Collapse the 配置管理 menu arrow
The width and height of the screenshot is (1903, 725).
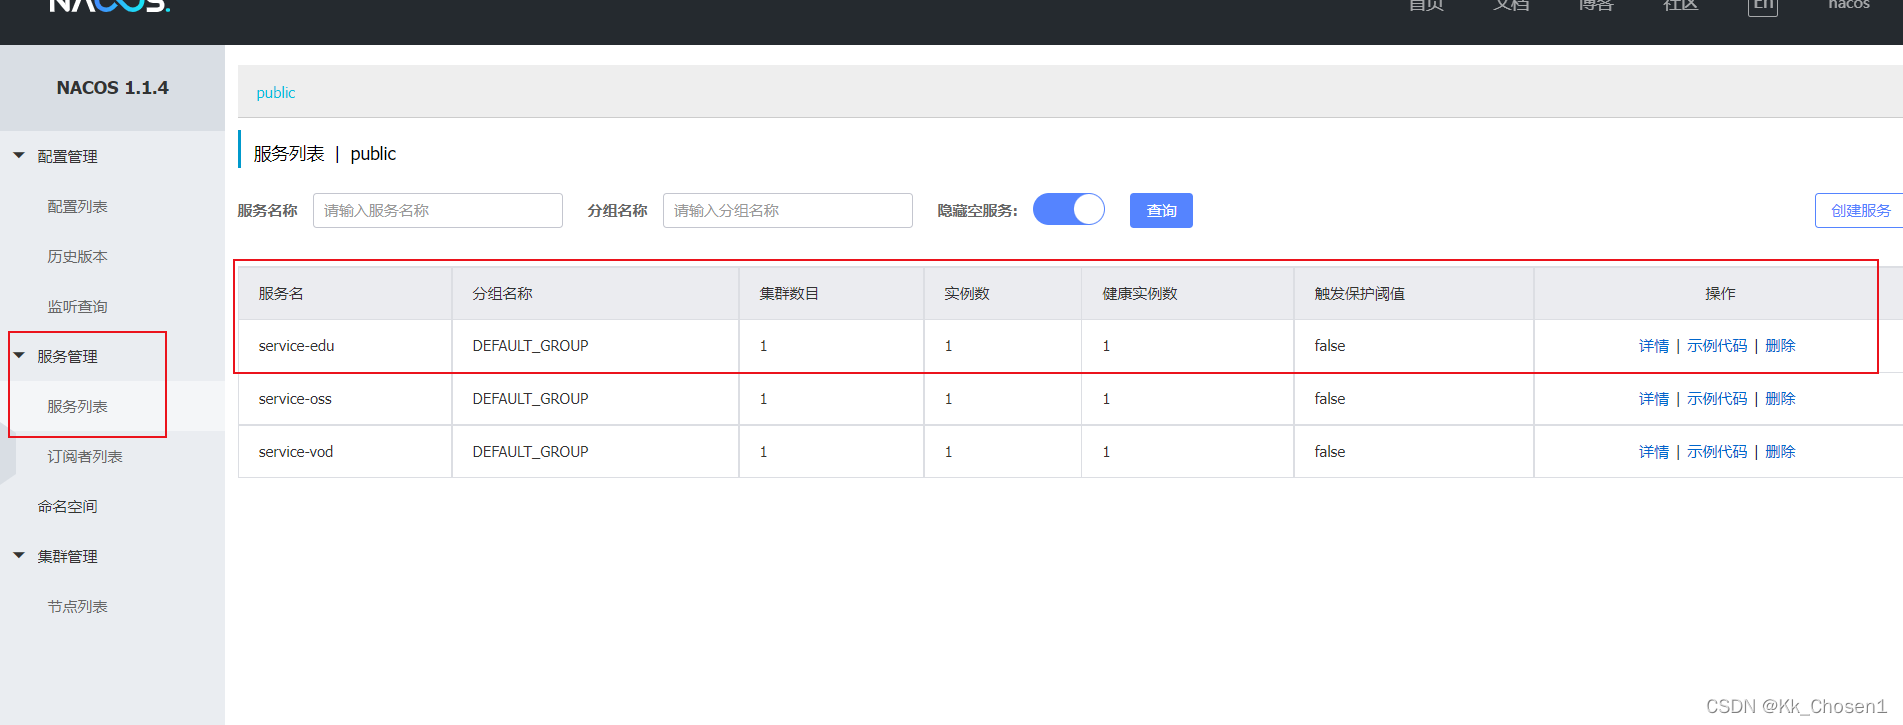pos(19,156)
